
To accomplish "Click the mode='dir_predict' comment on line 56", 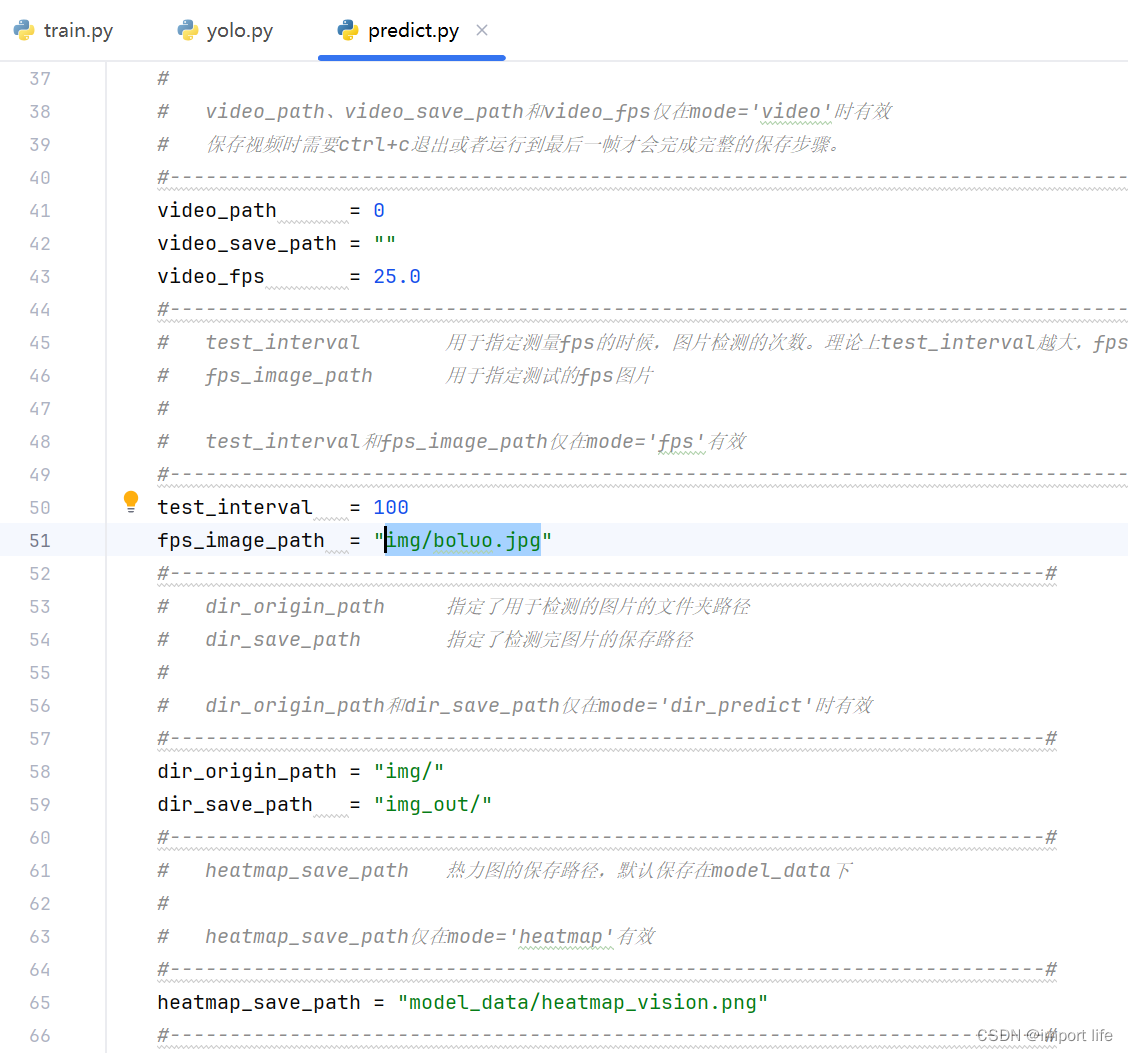I will click(515, 706).
